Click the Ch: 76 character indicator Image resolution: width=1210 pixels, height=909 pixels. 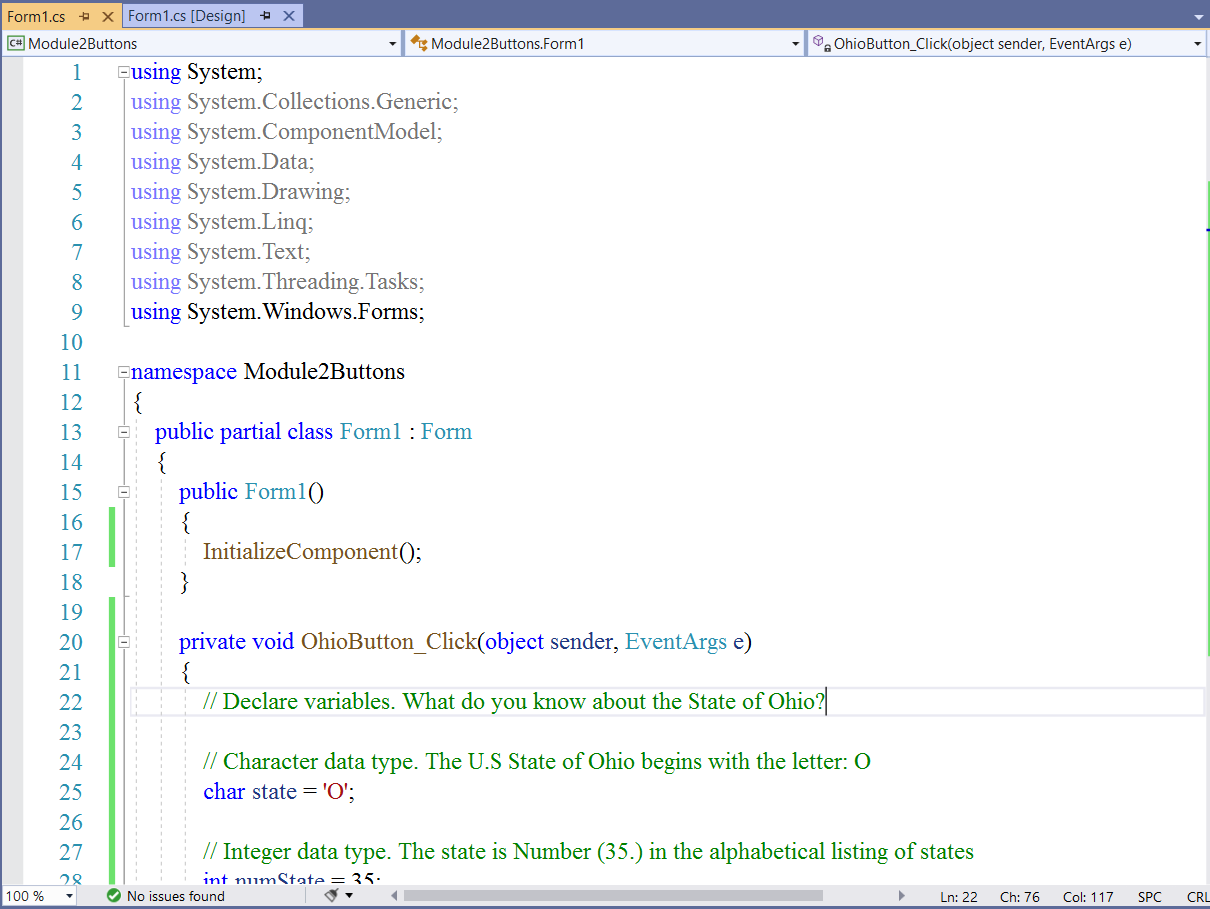click(1021, 897)
